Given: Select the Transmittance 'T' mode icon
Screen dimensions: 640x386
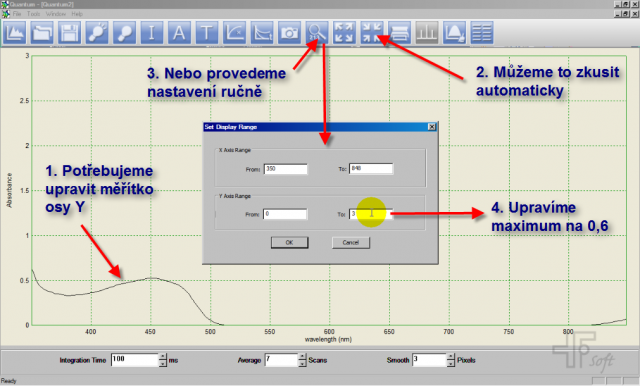Looking at the screenshot, I should click(207, 33).
